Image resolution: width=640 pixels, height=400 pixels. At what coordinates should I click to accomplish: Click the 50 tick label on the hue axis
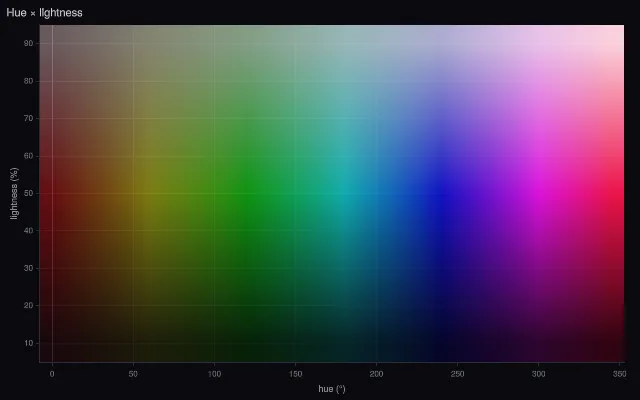[x=133, y=374]
